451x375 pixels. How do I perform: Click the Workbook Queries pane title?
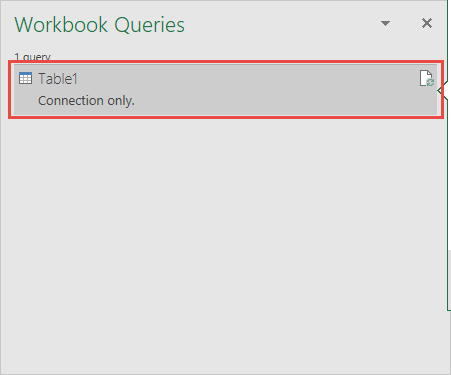(99, 25)
